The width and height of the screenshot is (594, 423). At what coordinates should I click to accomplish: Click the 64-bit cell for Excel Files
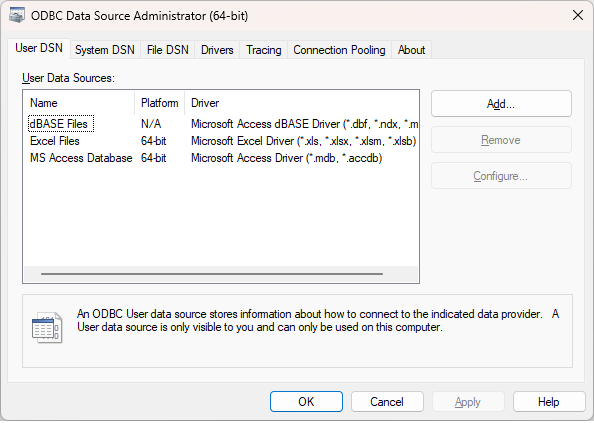click(153, 141)
